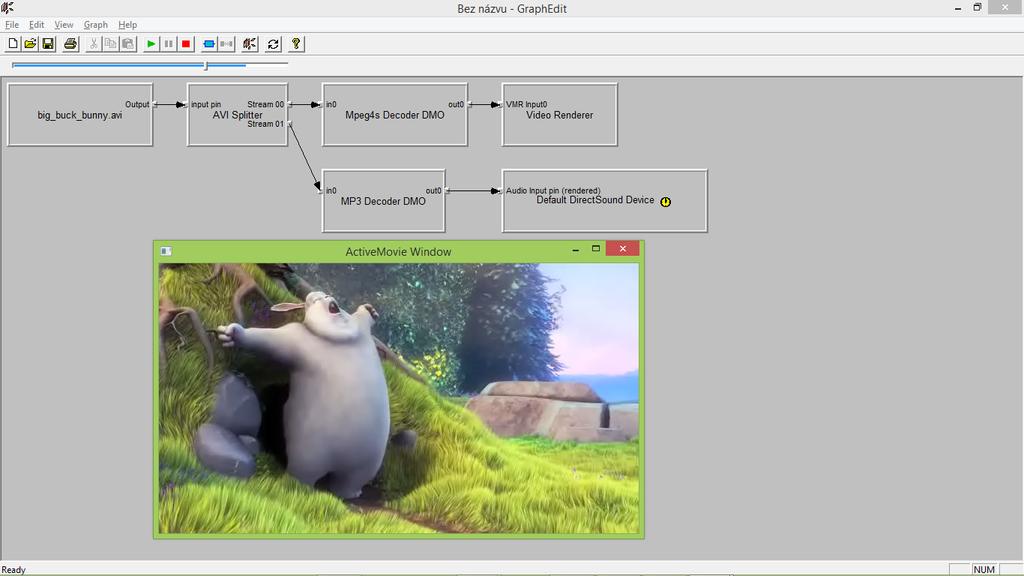
Task: Click the Paste clipboard toolbar icon
Action: pos(128,44)
